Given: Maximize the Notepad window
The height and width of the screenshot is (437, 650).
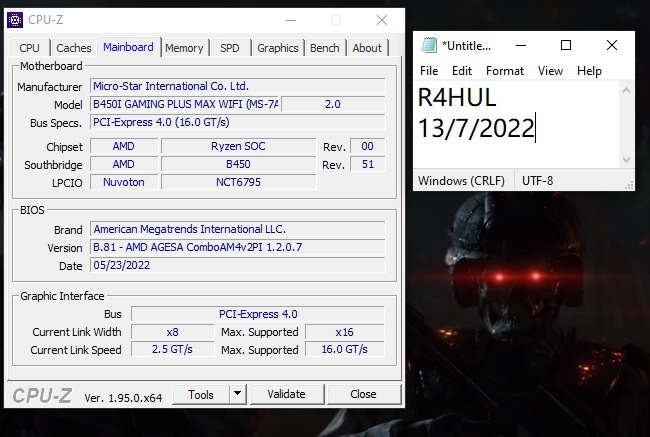Looking at the screenshot, I should pos(566,45).
